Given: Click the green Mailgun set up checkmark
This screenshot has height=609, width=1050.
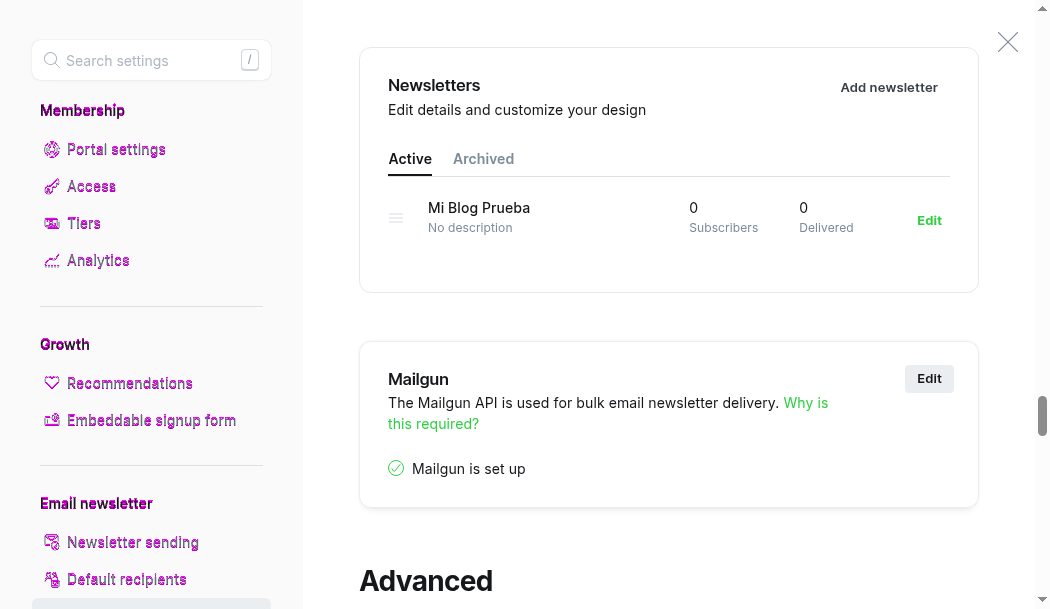Looking at the screenshot, I should click(396, 468).
